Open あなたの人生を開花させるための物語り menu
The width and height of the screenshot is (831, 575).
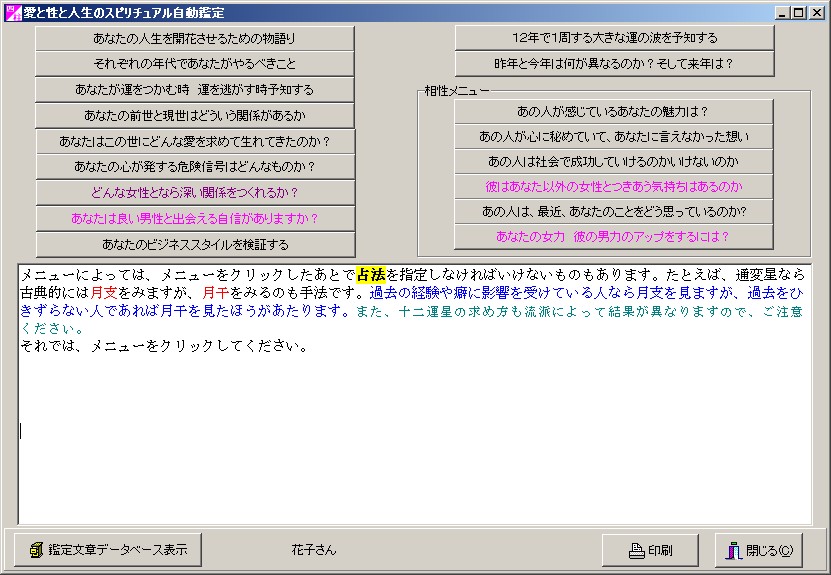coord(195,38)
